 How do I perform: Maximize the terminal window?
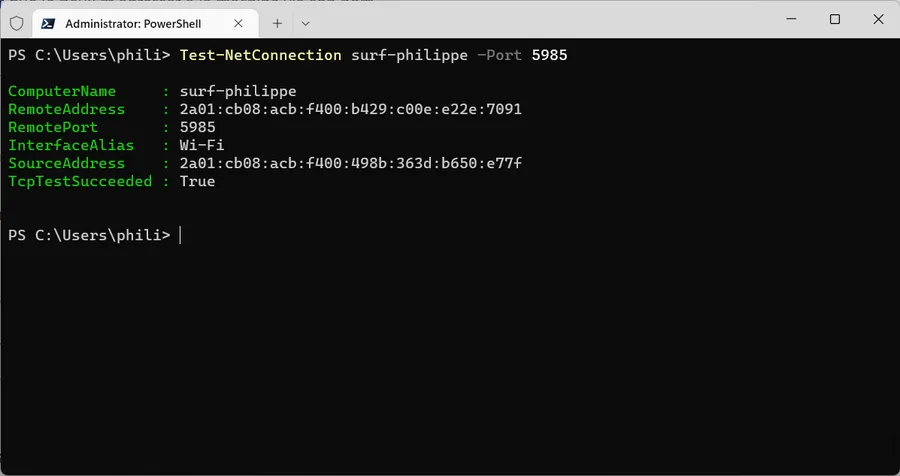click(x=835, y=19)
